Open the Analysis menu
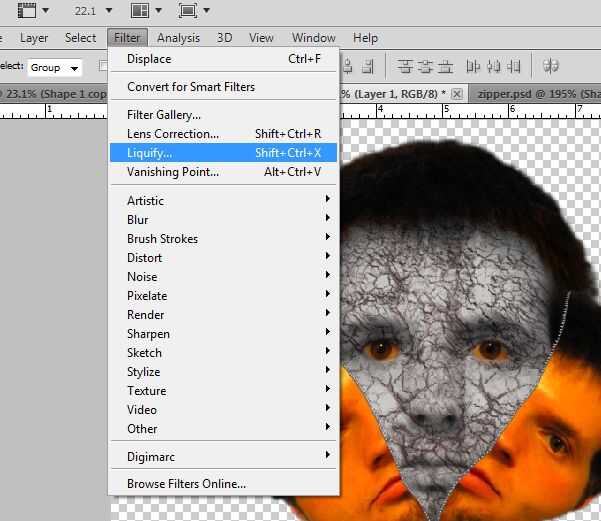 (178, 38)
